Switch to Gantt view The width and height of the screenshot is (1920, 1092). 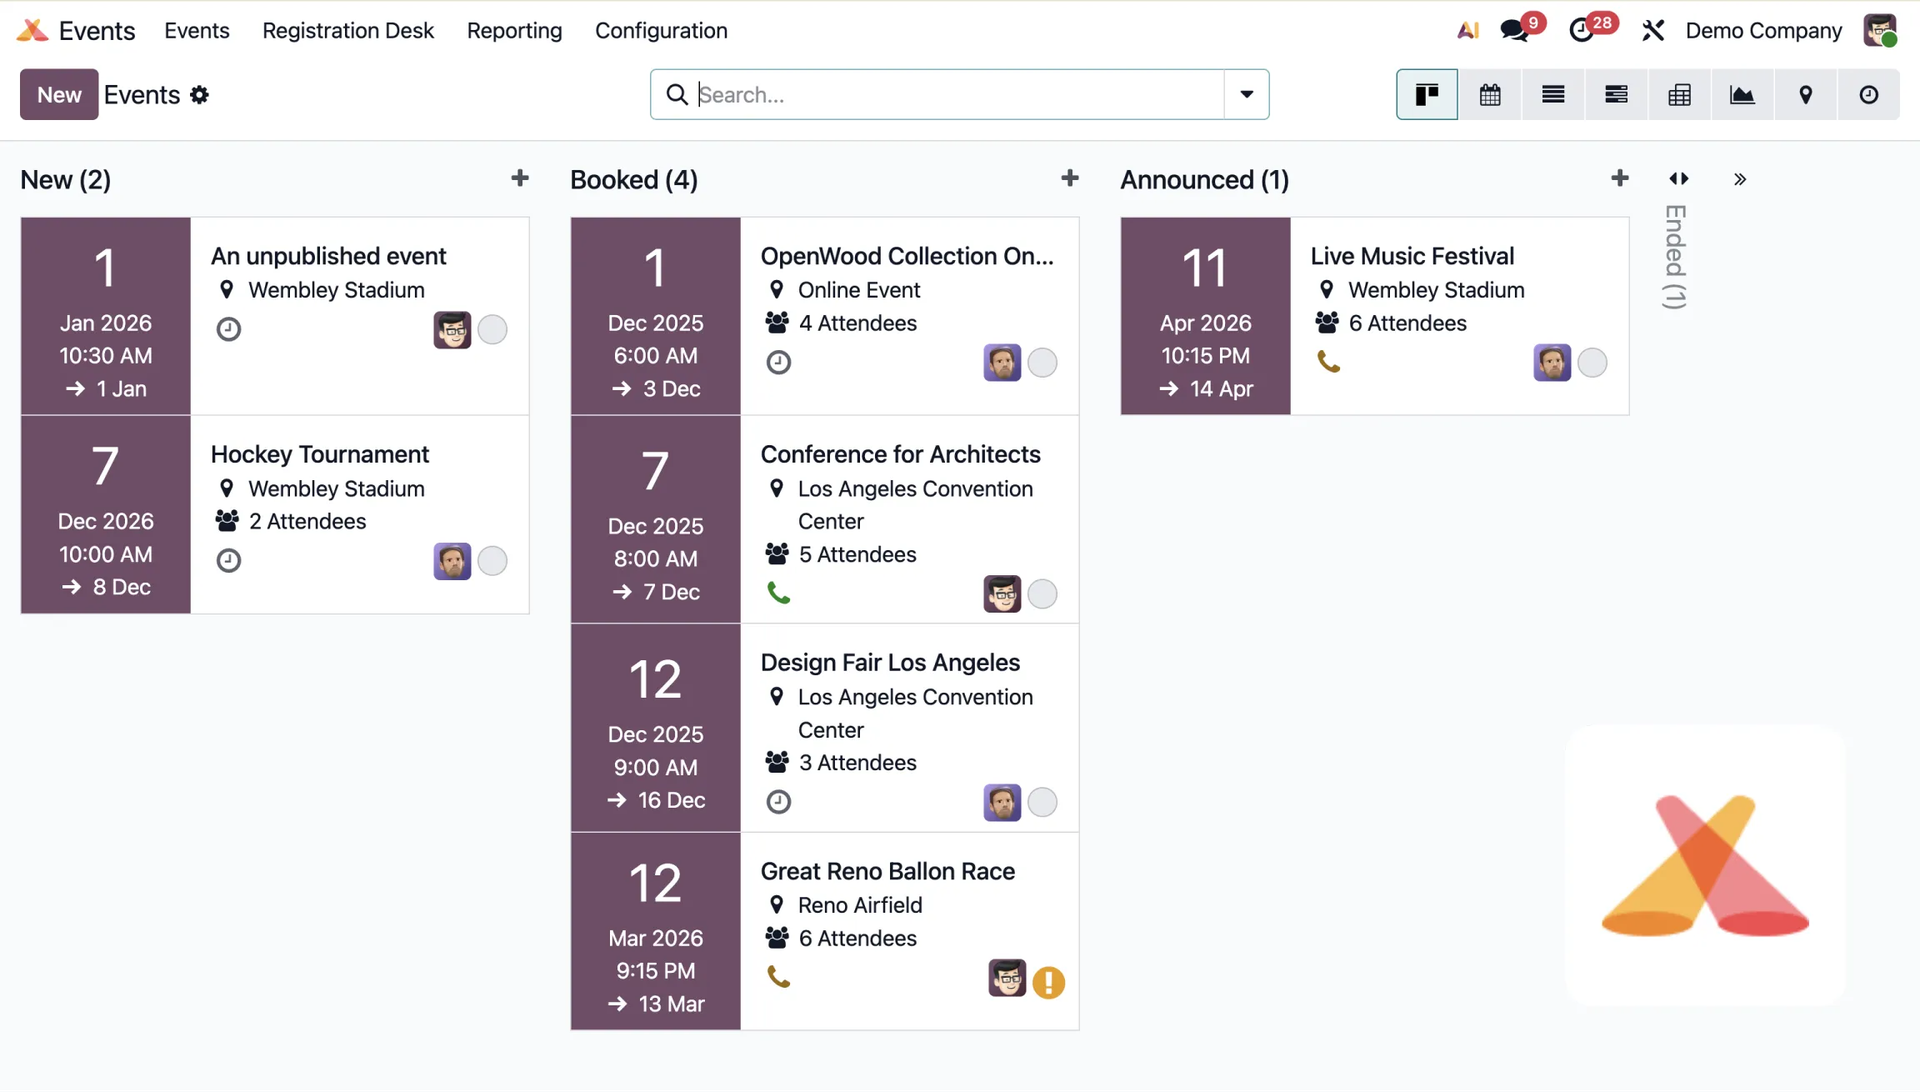click(1616, 95)
